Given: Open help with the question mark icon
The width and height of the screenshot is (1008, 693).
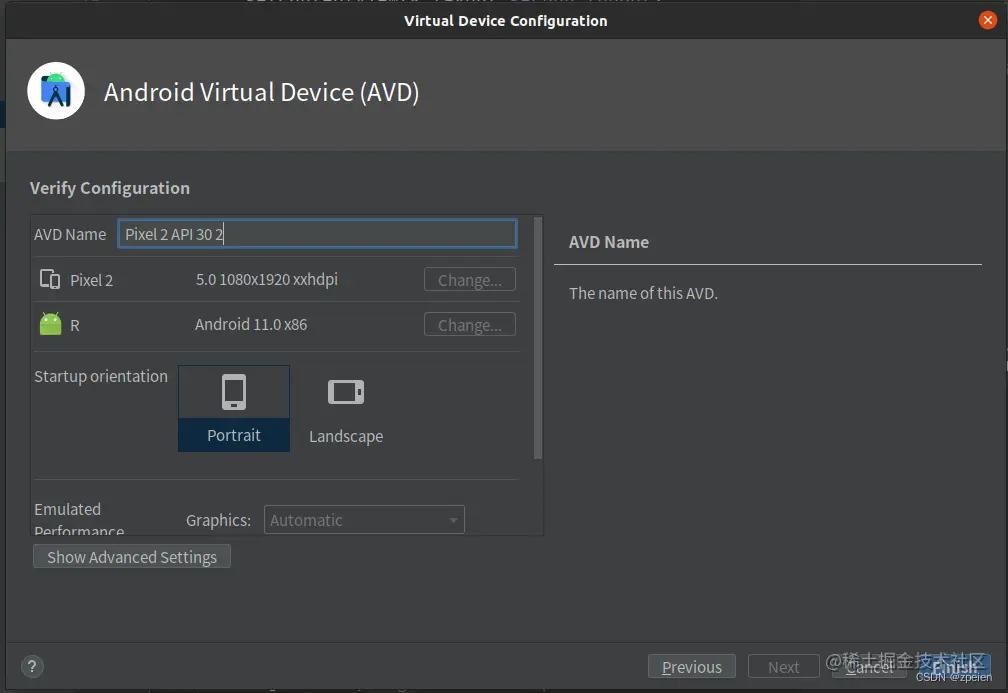Looking at the screenshot, I should 32,667.
